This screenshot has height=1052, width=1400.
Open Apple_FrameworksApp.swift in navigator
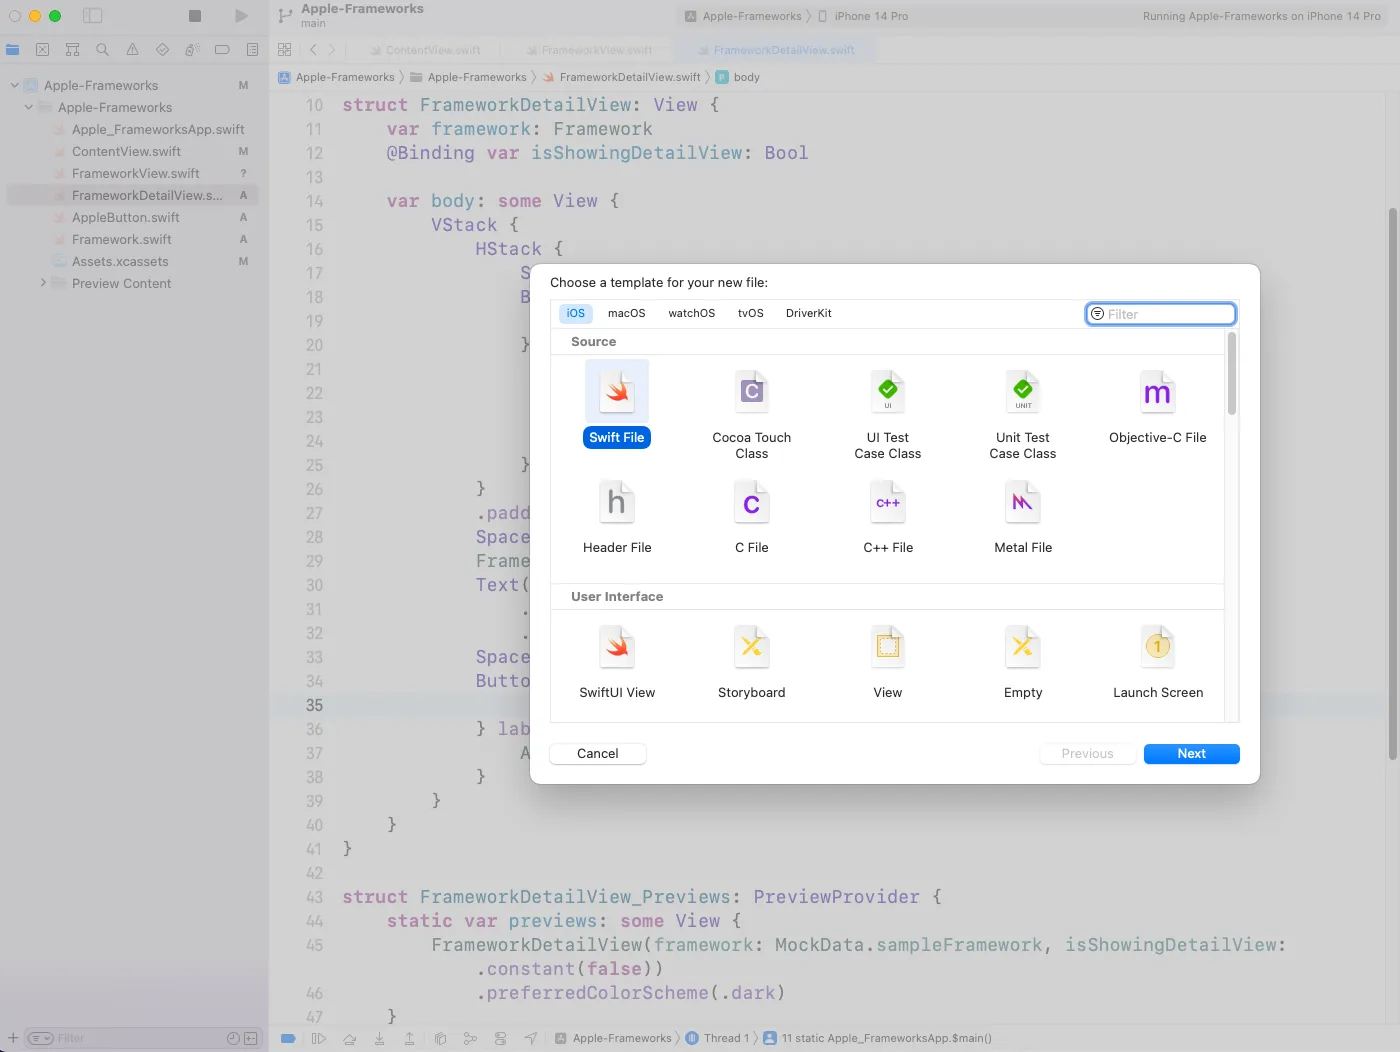[158, 130]
